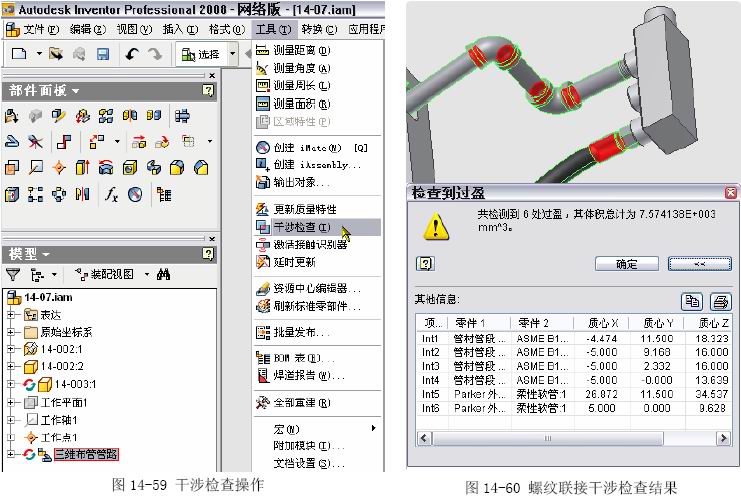The width and height of the screenshot is (741, 500).
Task: Choose 批量发布 menu entry
Action: click(x=317, y=332)
